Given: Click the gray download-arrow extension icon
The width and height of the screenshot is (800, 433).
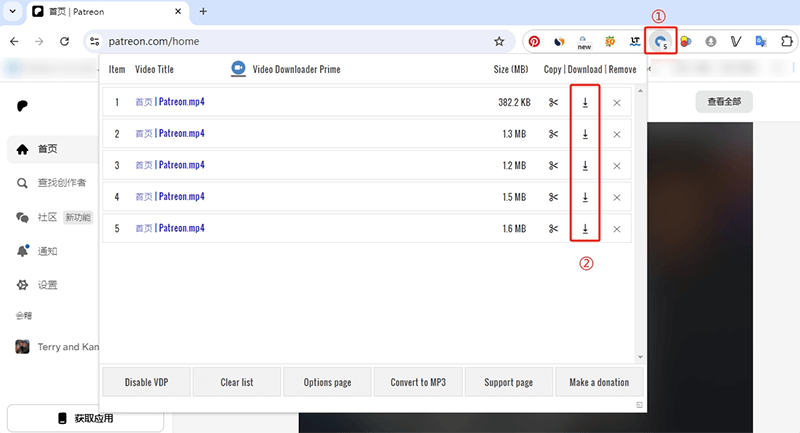Looking at the screenshot, I should [711, 41].
